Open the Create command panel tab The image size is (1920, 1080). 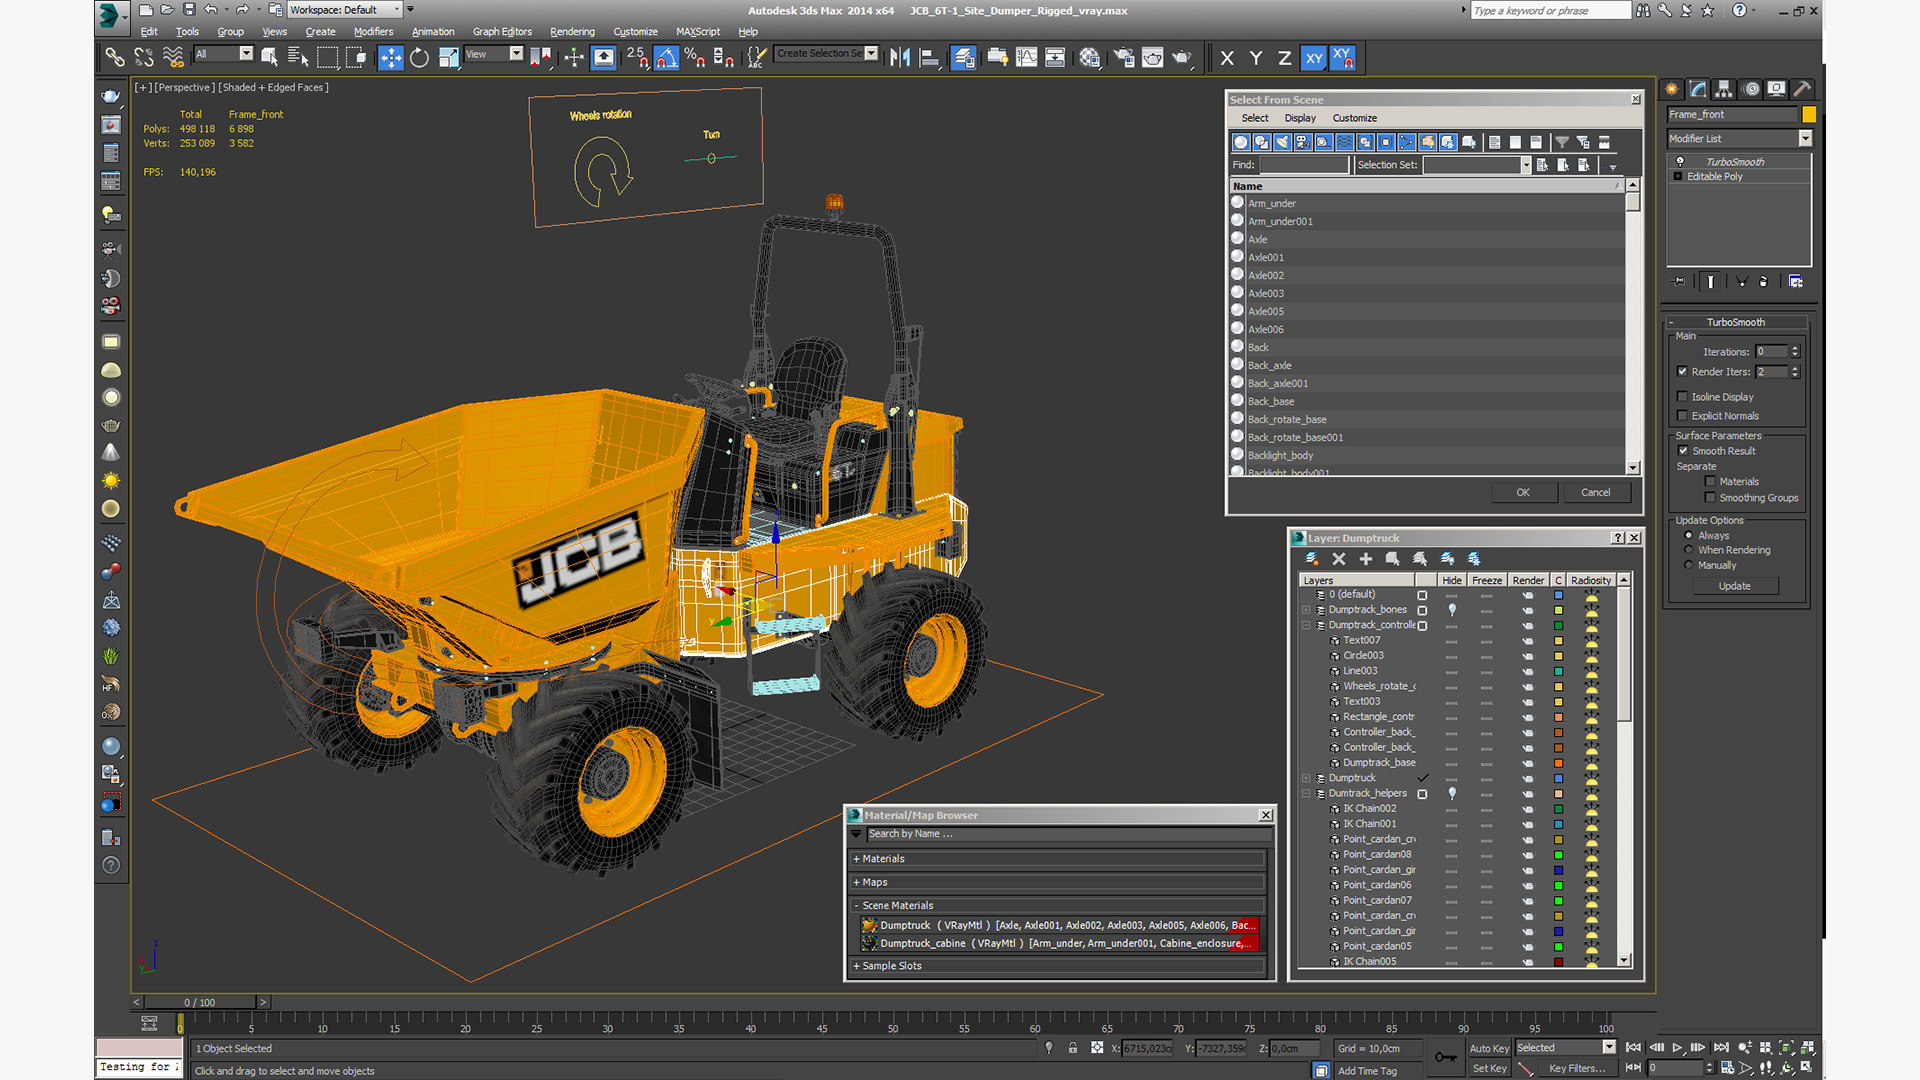[1672, 89]
